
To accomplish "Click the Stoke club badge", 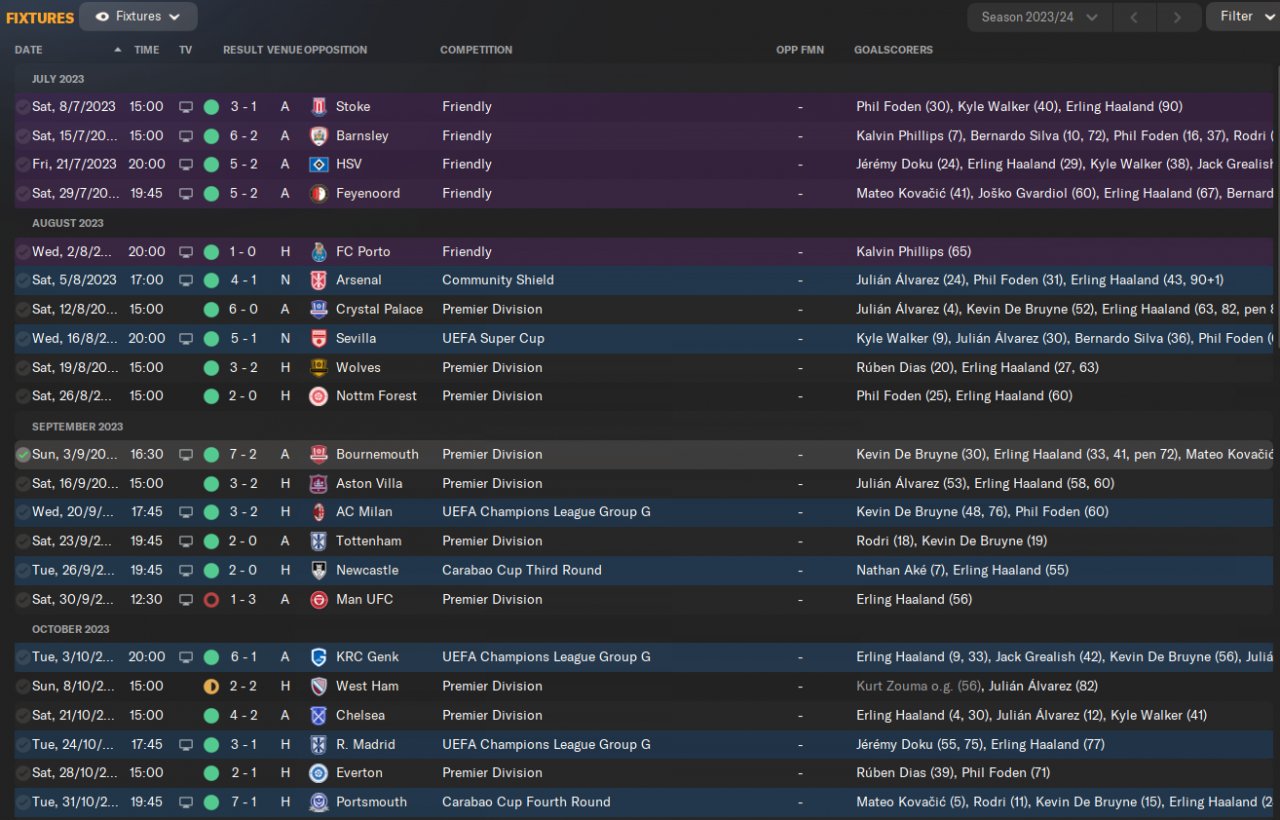I will pyautogui.click(x=318, y=107).
